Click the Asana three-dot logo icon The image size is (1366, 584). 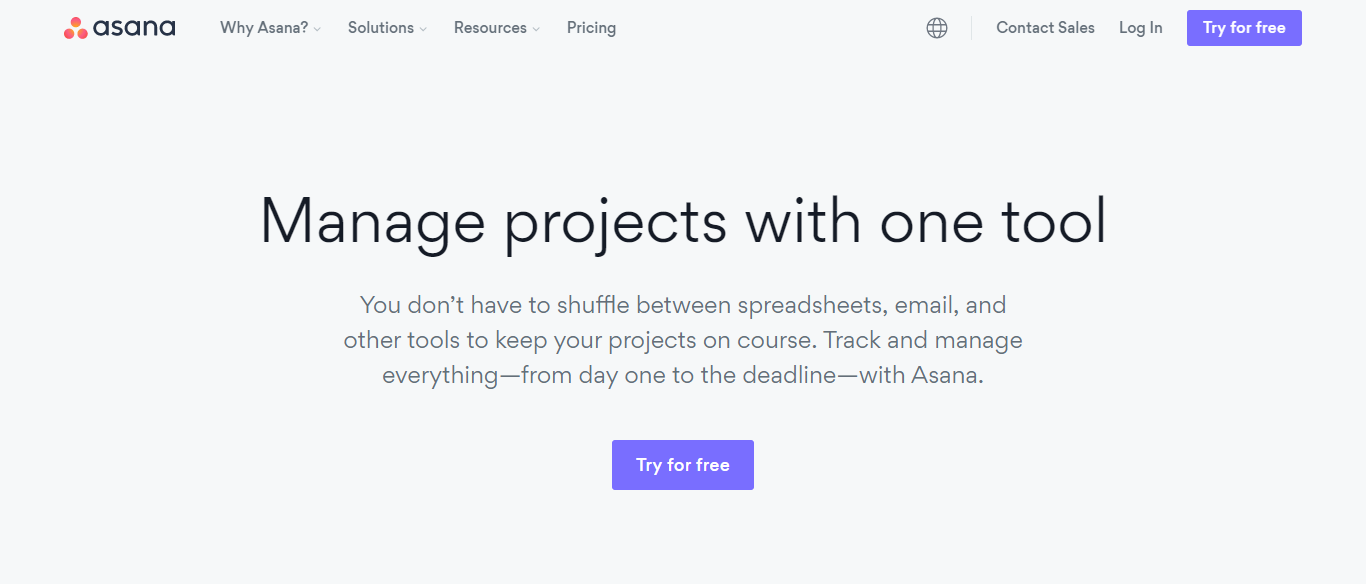click(x=74, y=27)
